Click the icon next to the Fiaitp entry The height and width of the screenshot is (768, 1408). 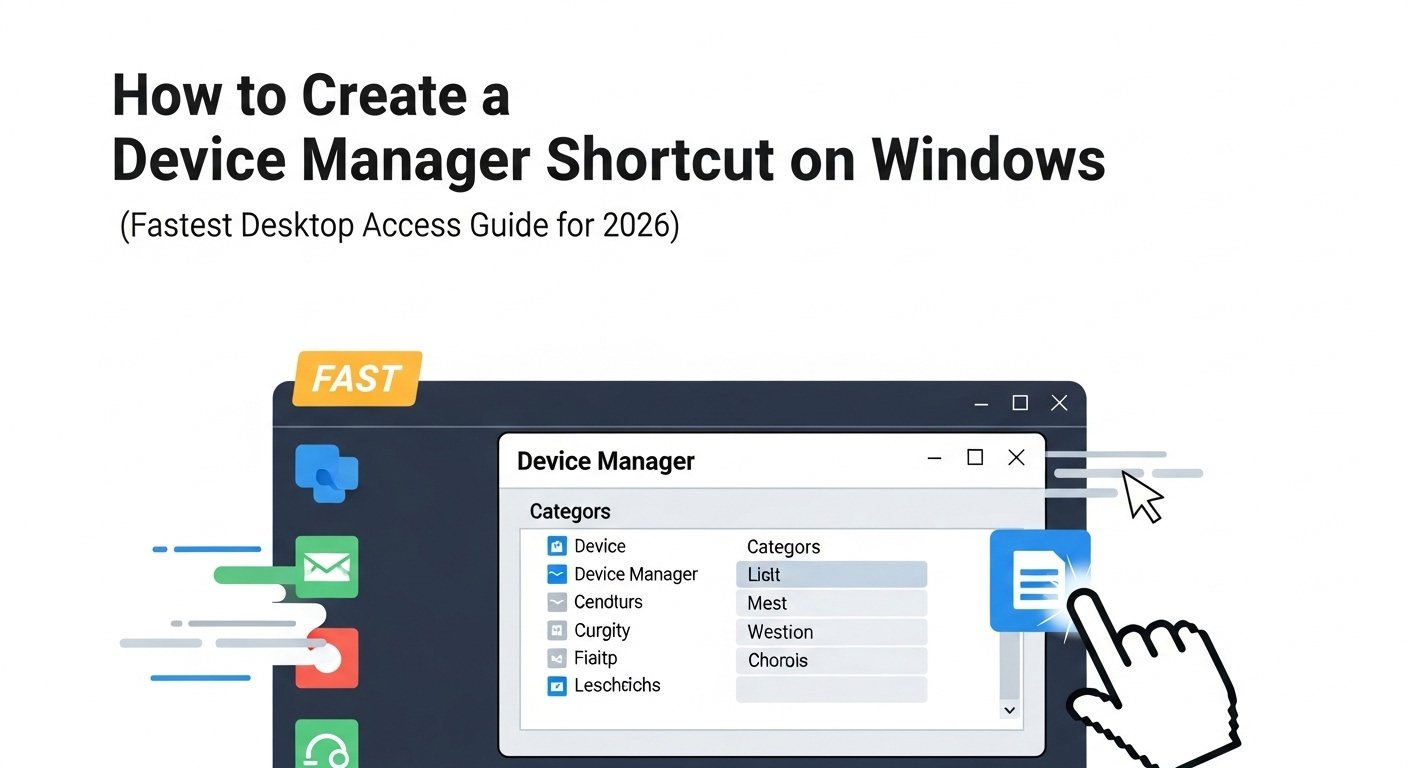pos(557,658)
